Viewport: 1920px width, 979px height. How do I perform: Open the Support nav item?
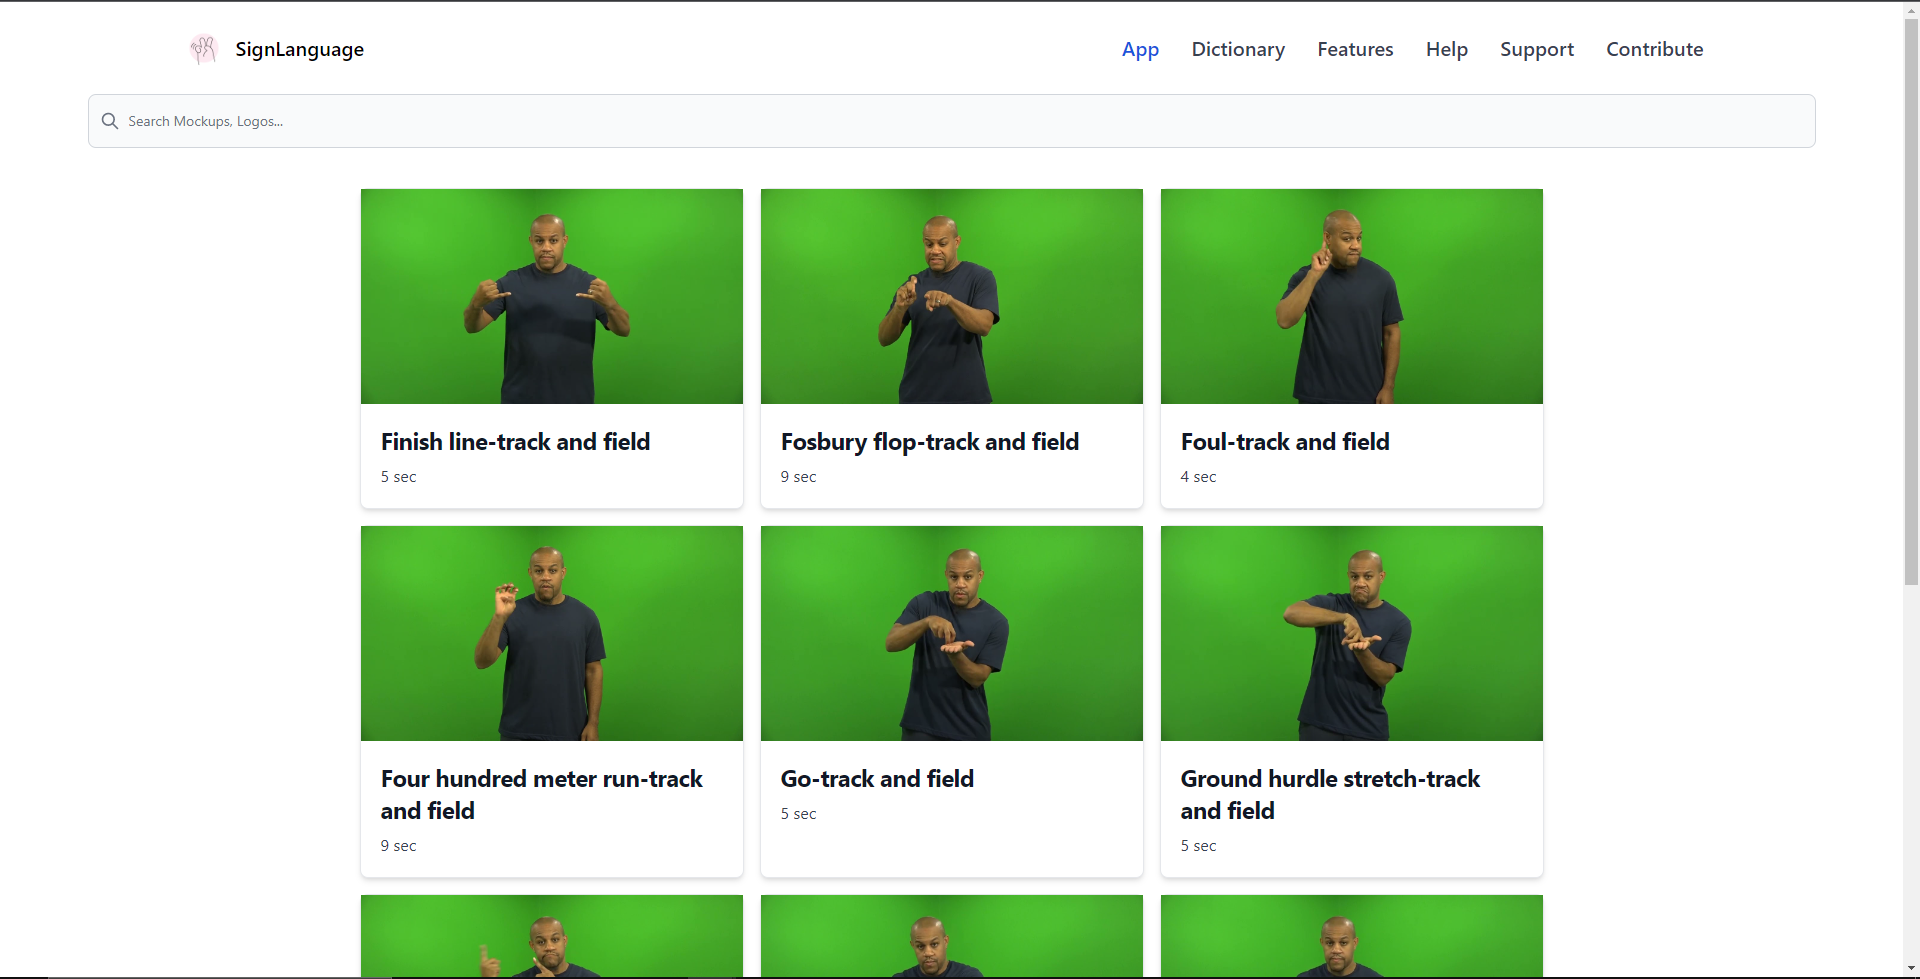pos(1536,49)
